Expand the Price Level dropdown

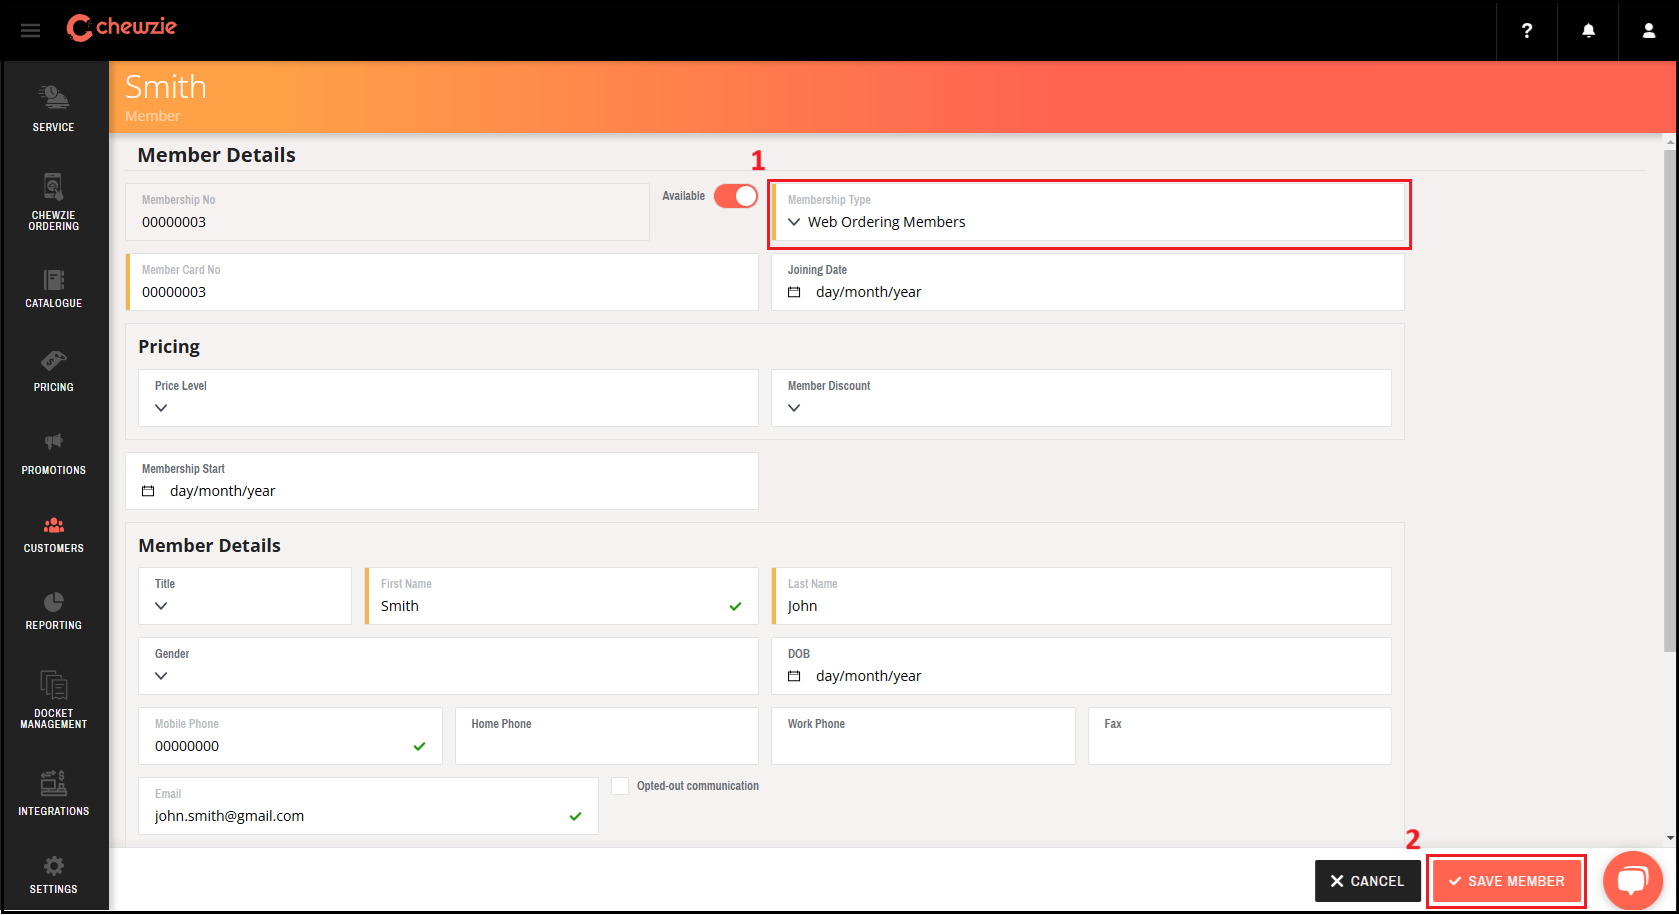448,398
